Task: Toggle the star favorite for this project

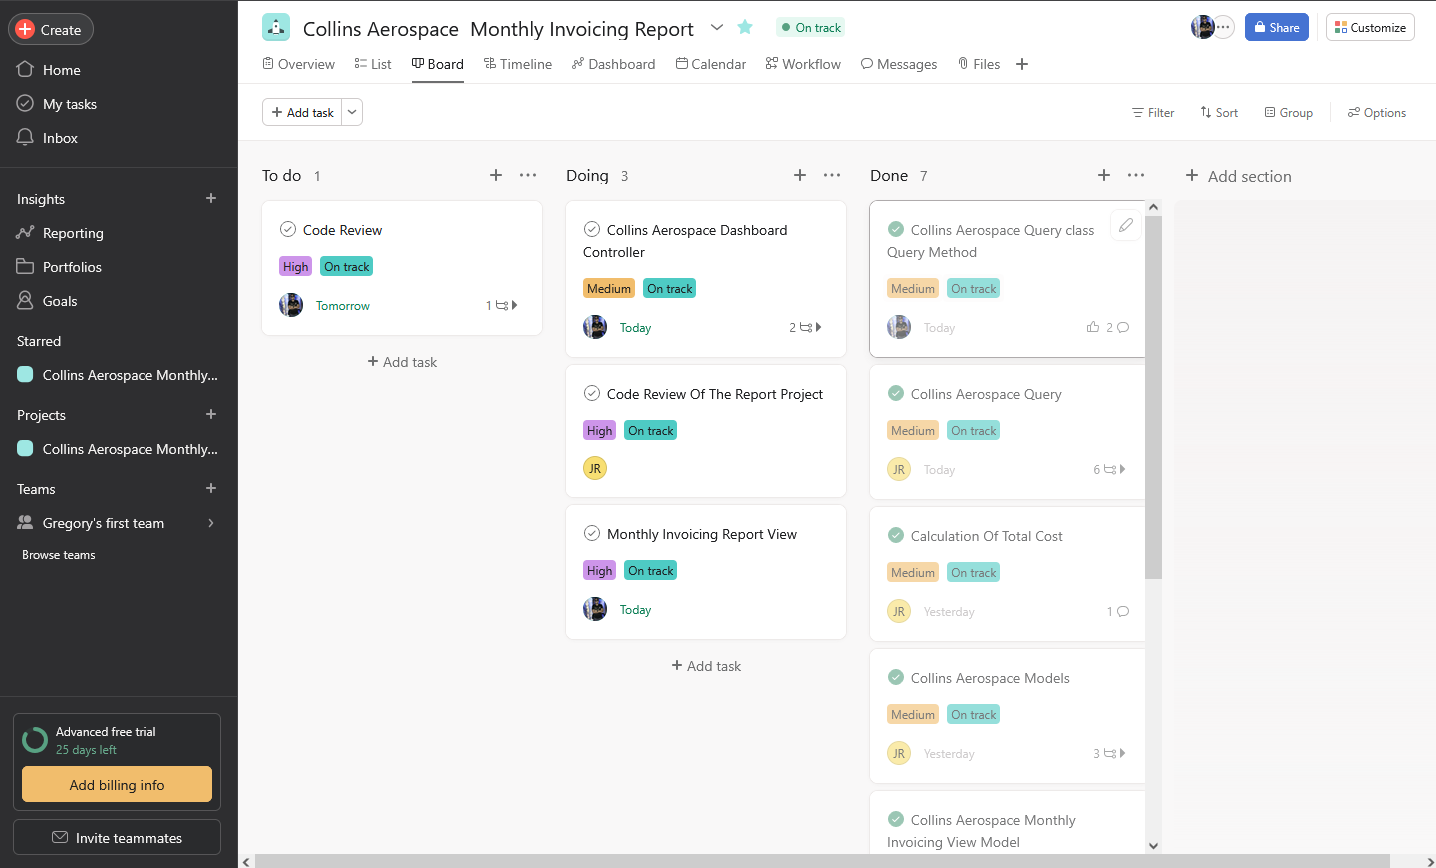Action: coord(745,28)
